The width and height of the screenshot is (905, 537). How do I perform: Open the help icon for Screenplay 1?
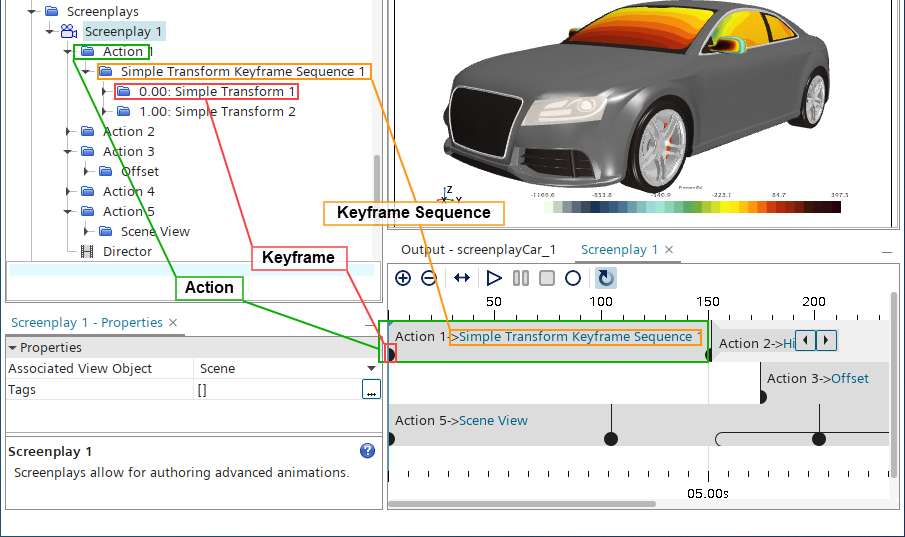coord(367,451)
